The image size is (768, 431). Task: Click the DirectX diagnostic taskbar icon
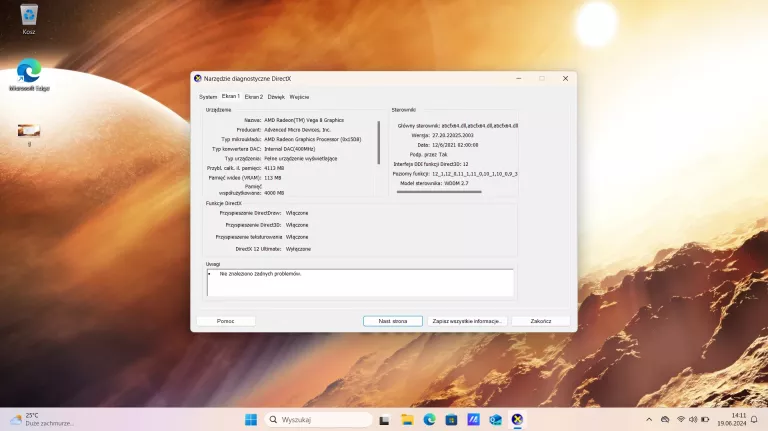click(517, 419)
